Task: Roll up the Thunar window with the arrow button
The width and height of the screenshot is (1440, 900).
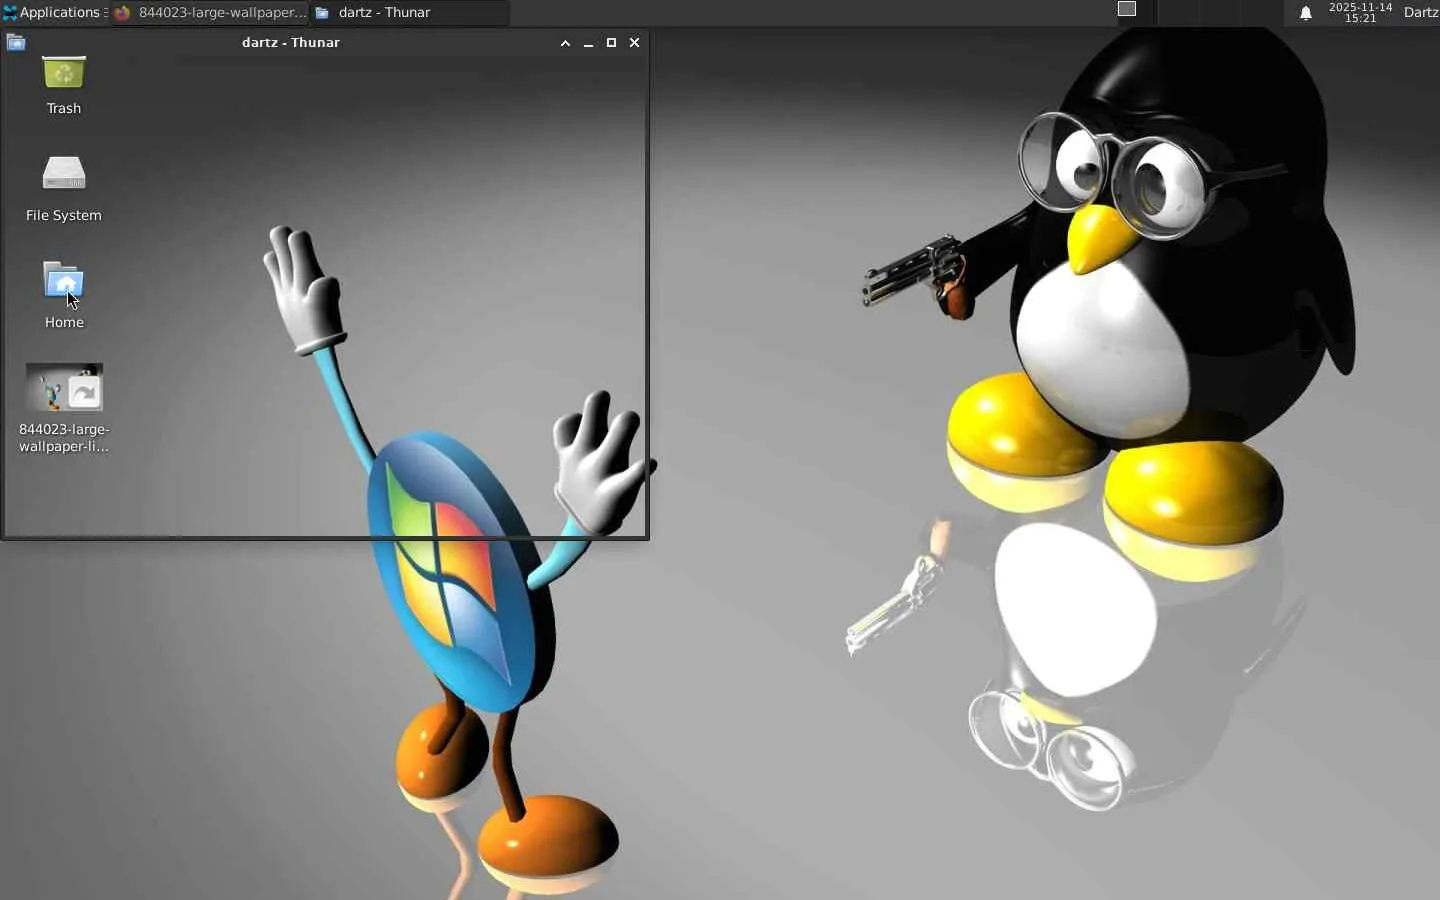Action: click(565, 43)
